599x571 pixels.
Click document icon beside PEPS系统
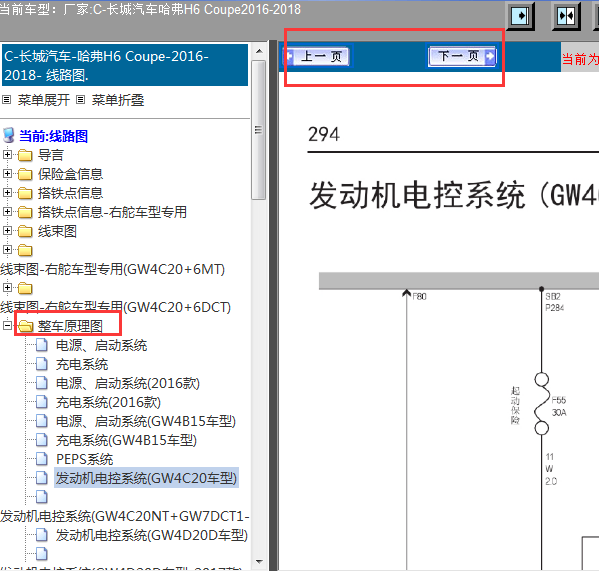click(42, 459)
